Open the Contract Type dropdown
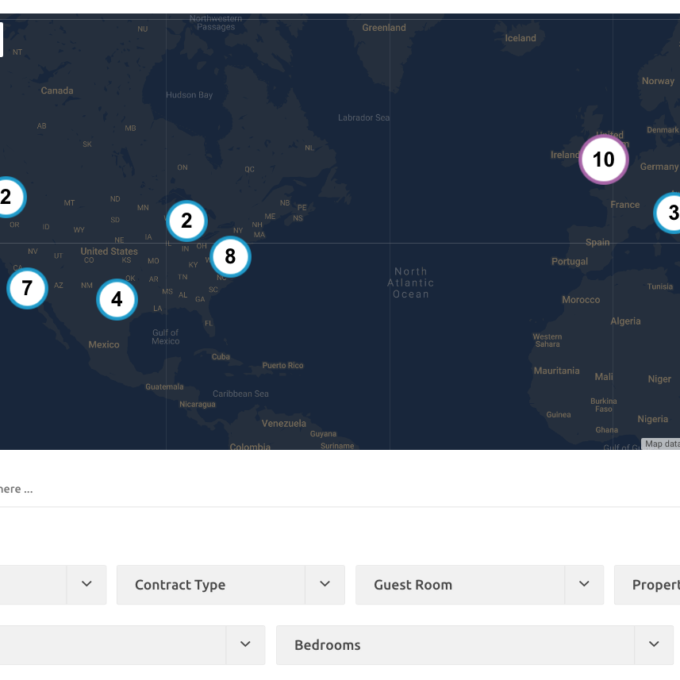Image resolution: width=680 pixels, height=680 pixels. pos(210,585)
